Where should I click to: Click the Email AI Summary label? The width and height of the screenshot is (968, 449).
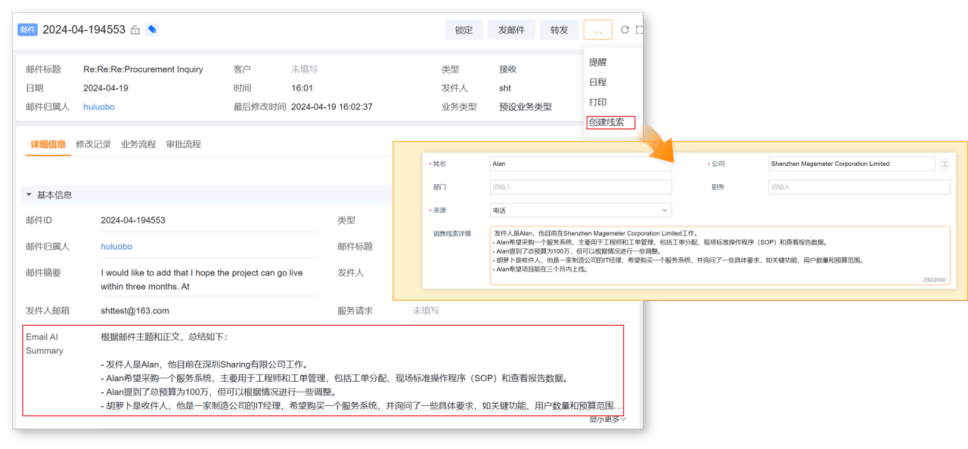pos(44,344)
